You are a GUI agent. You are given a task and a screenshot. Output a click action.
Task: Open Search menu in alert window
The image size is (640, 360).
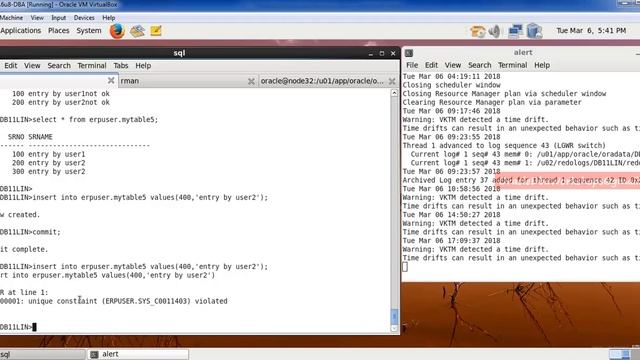tap(480, 65)
